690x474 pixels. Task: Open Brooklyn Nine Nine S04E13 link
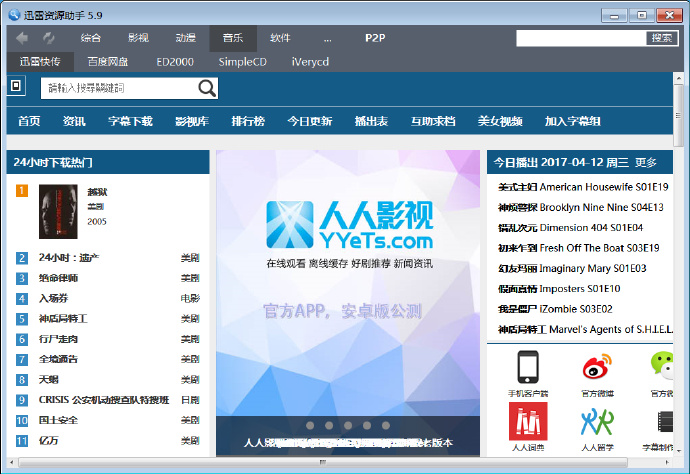click(580, 207)
